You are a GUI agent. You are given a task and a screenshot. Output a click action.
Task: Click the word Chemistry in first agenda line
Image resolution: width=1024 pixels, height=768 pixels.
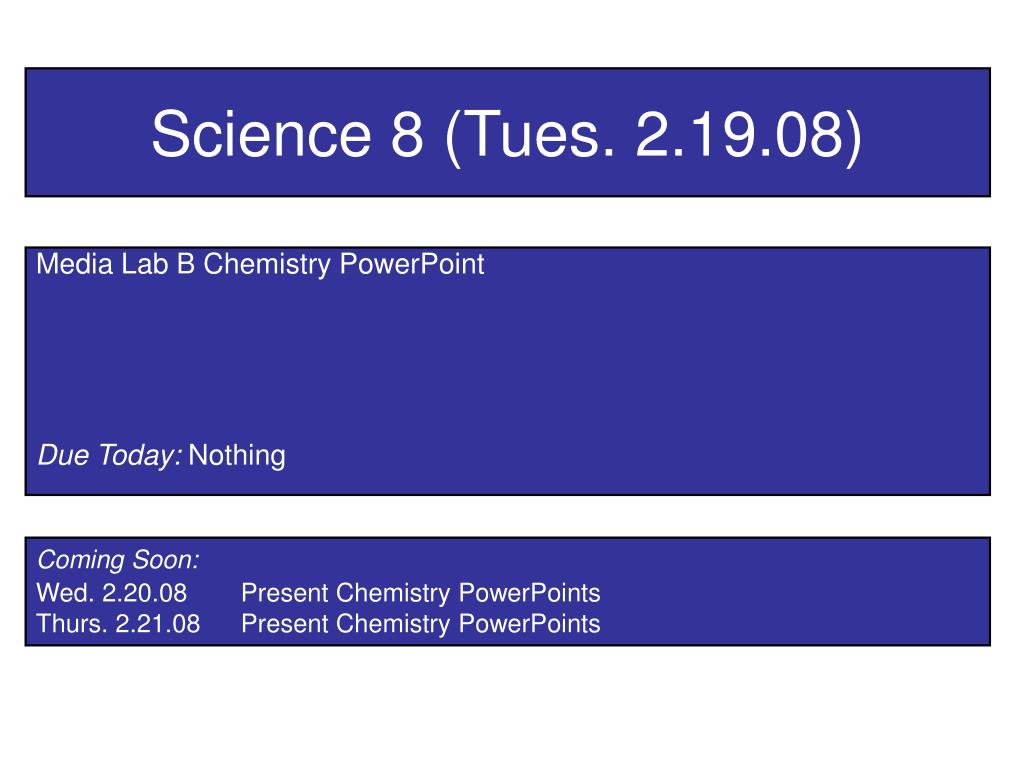click(267, 265)
